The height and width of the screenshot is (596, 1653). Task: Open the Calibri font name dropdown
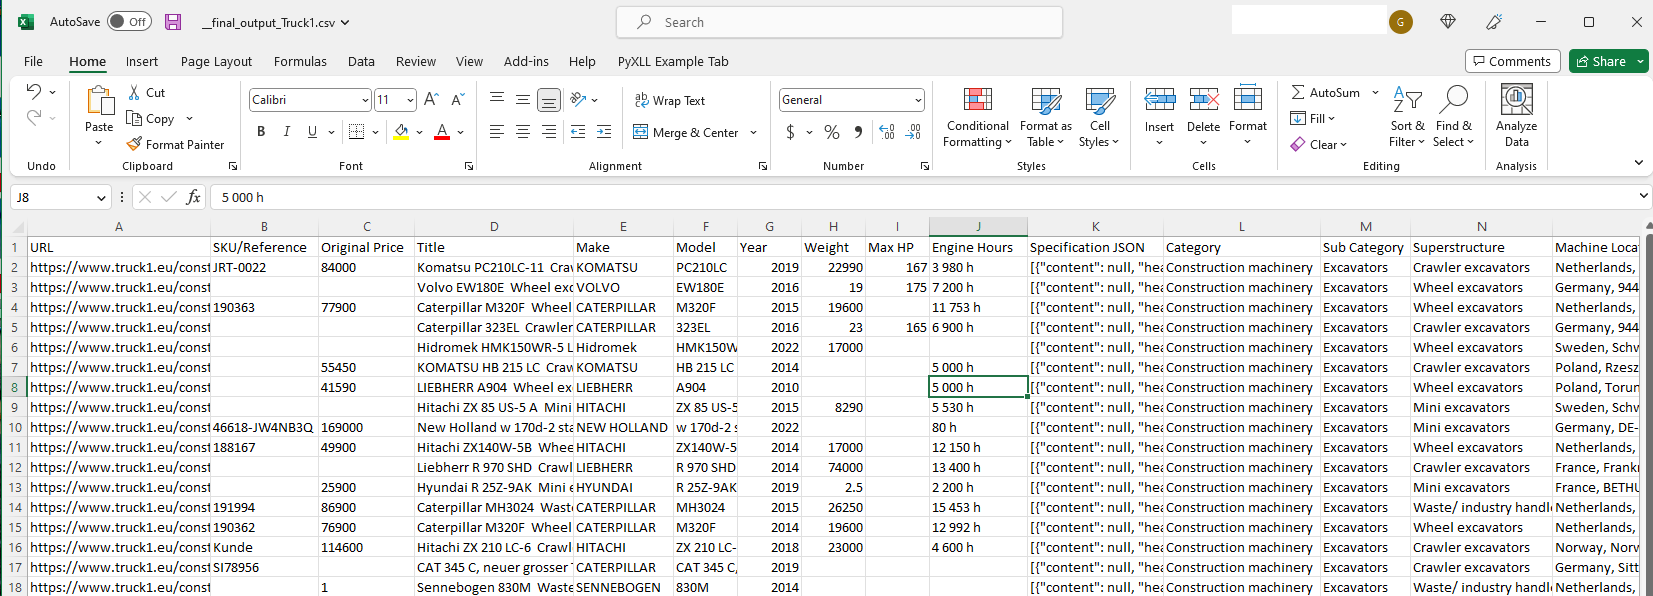coord(365,99)
